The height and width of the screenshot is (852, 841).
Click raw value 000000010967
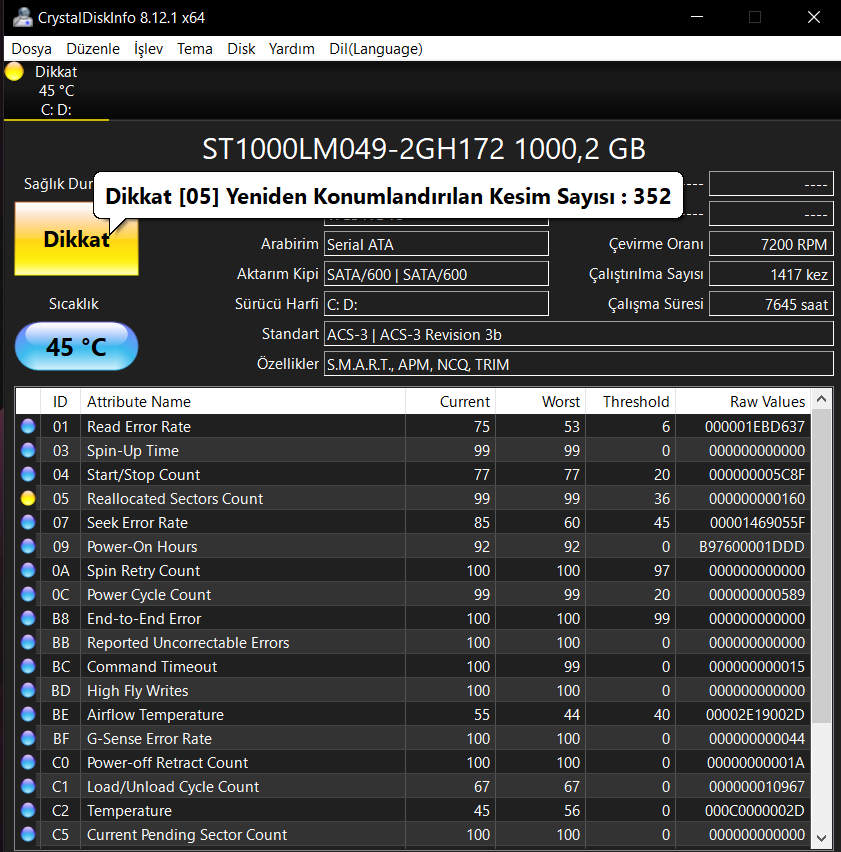757,786
